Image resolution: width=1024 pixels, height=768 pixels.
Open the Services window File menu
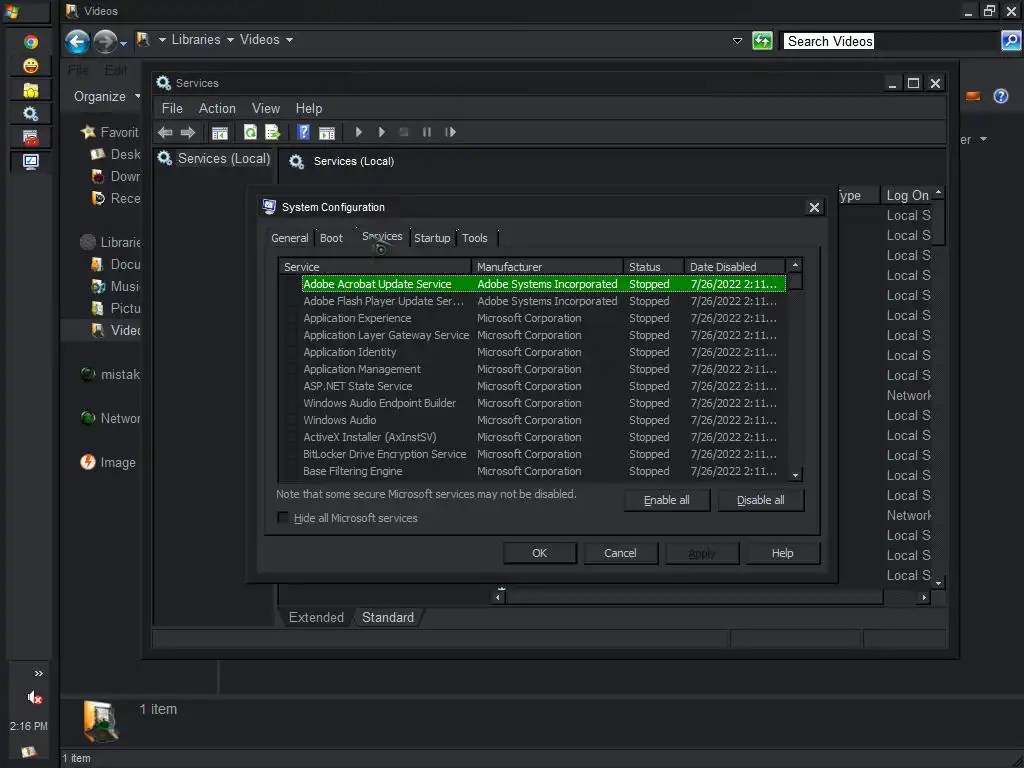[172, 108]
